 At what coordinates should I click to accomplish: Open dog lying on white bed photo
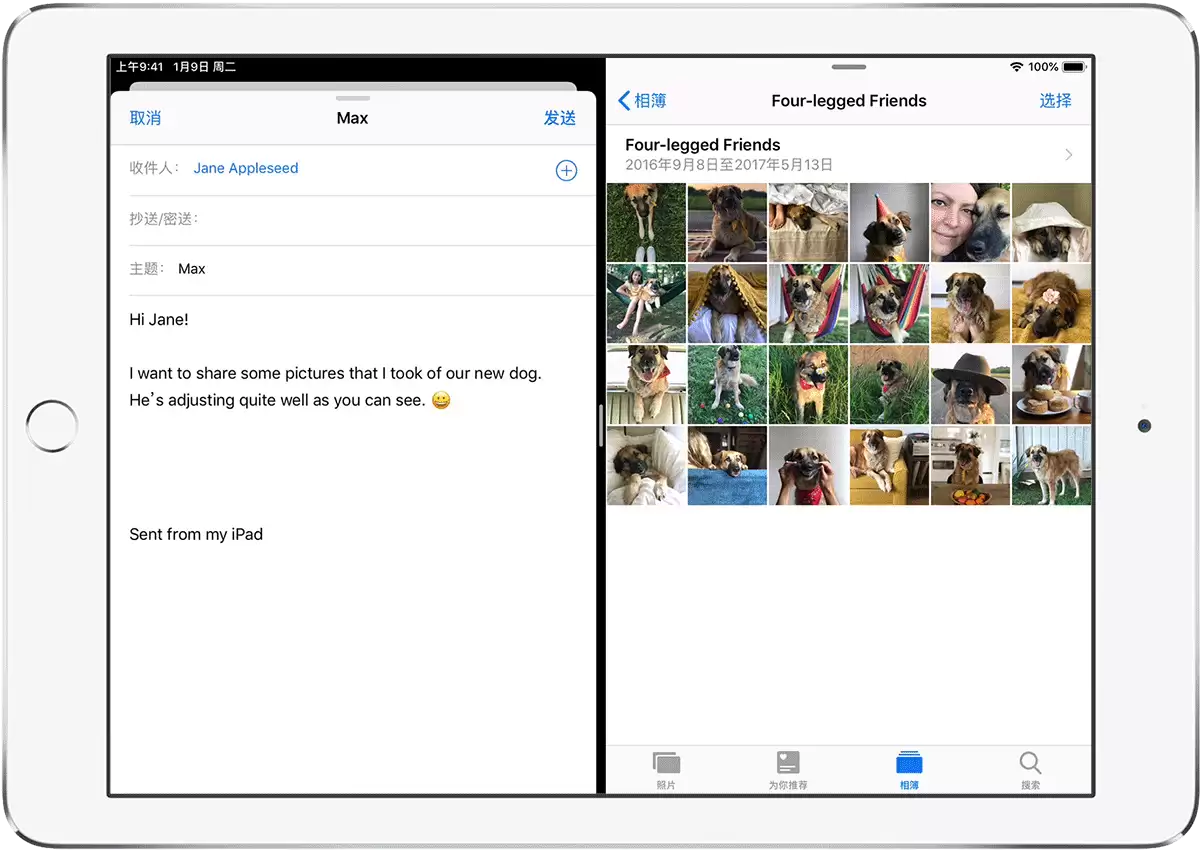tap(646, 465)
